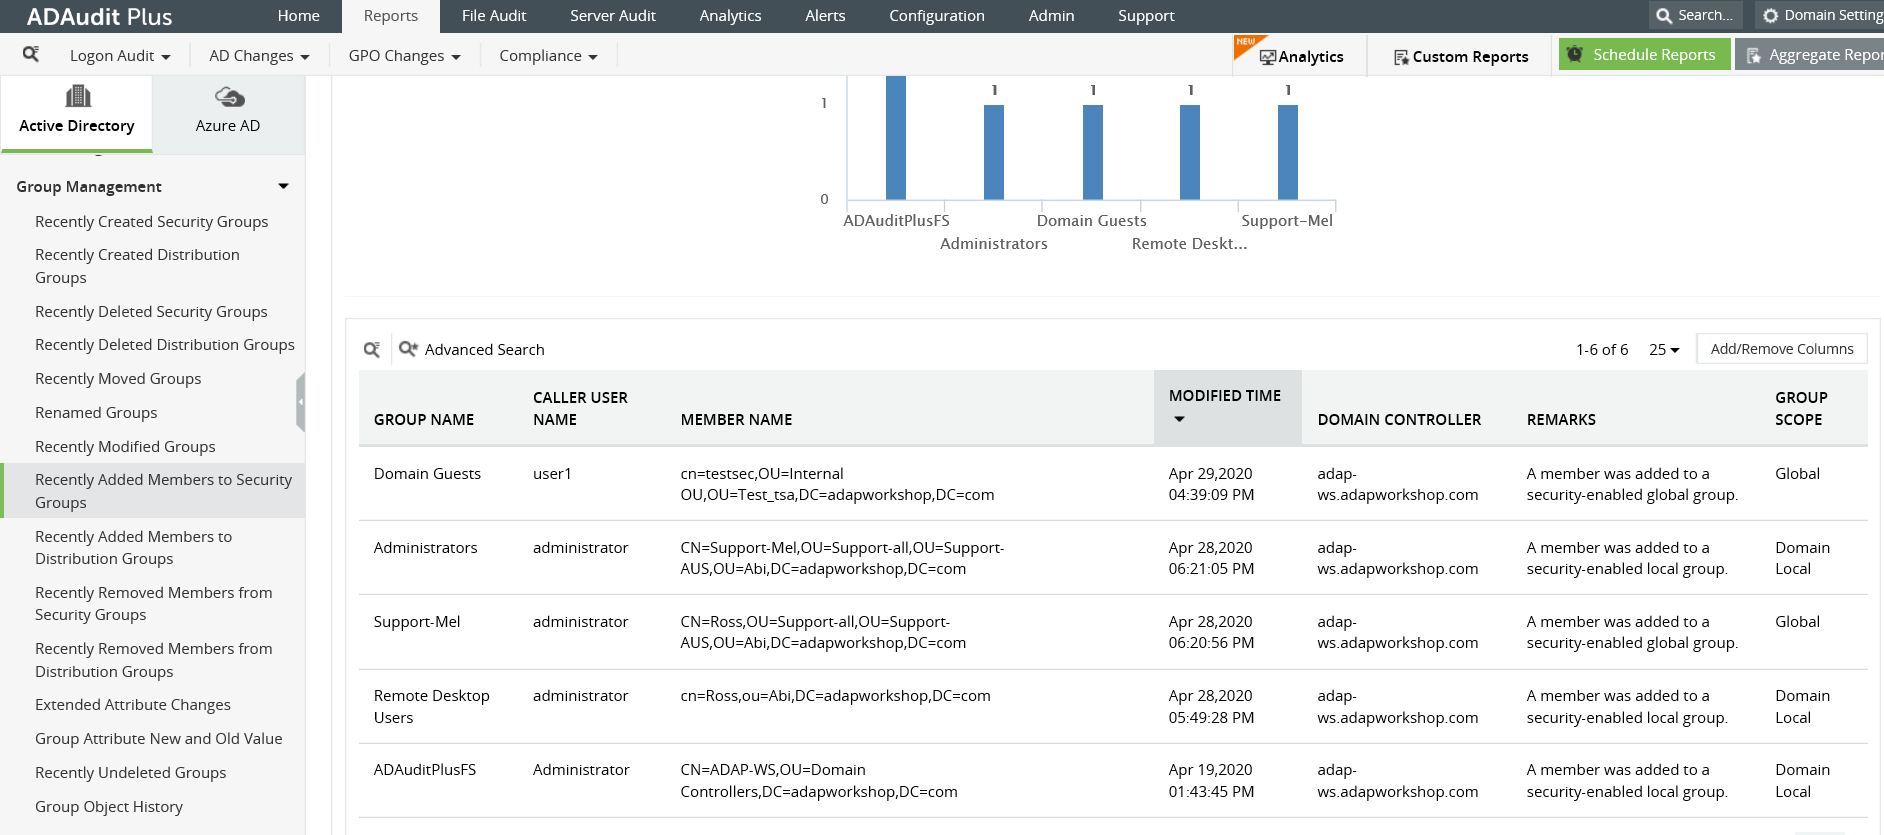1884x835 pixels.
Task: Click the Schedule Reports button
Action: [1643, 55]
